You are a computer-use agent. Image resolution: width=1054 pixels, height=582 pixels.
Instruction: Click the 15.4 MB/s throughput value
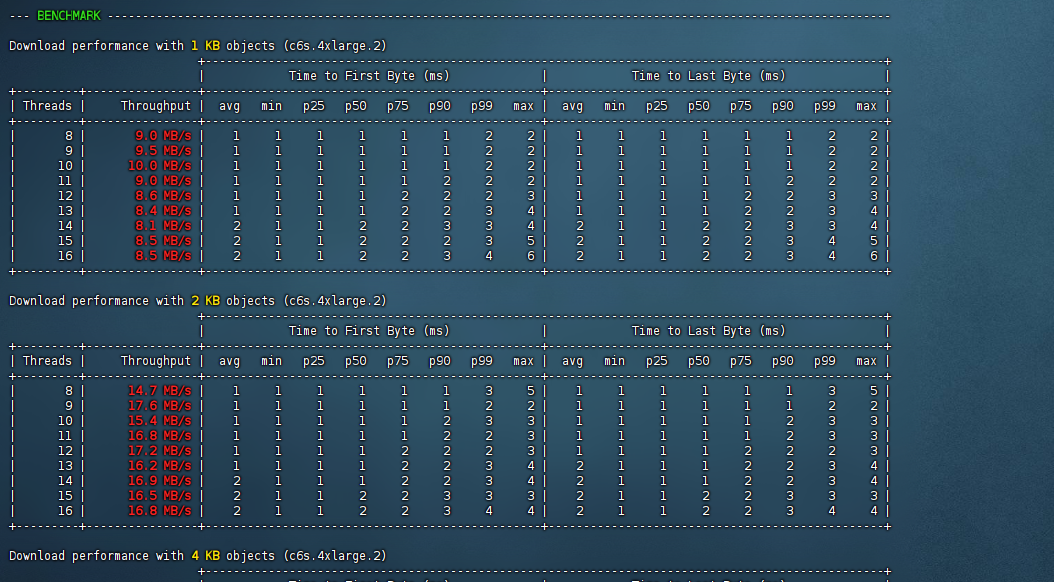(160, 421)
